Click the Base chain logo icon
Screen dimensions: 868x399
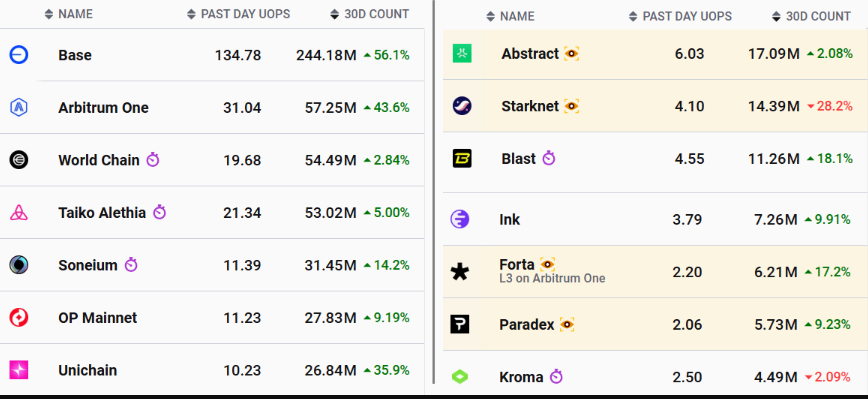tap(19, 55)
